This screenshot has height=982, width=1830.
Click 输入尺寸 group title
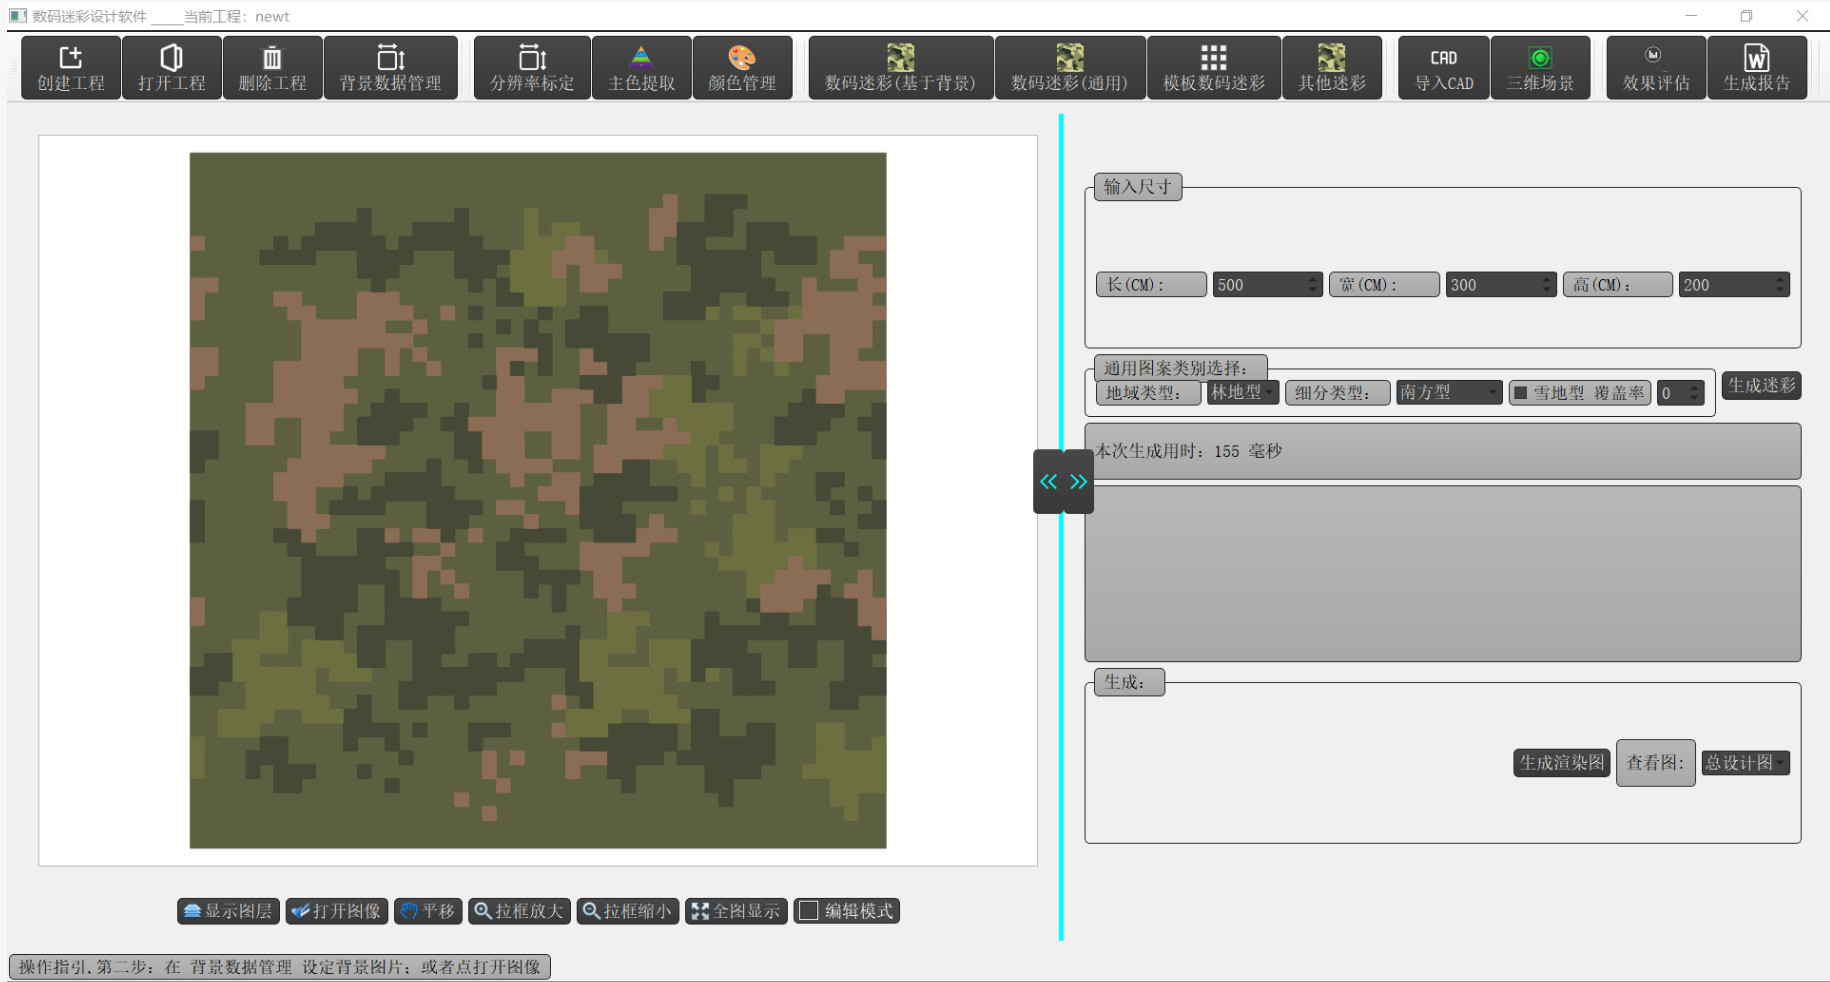click(x=1138, y=187)
